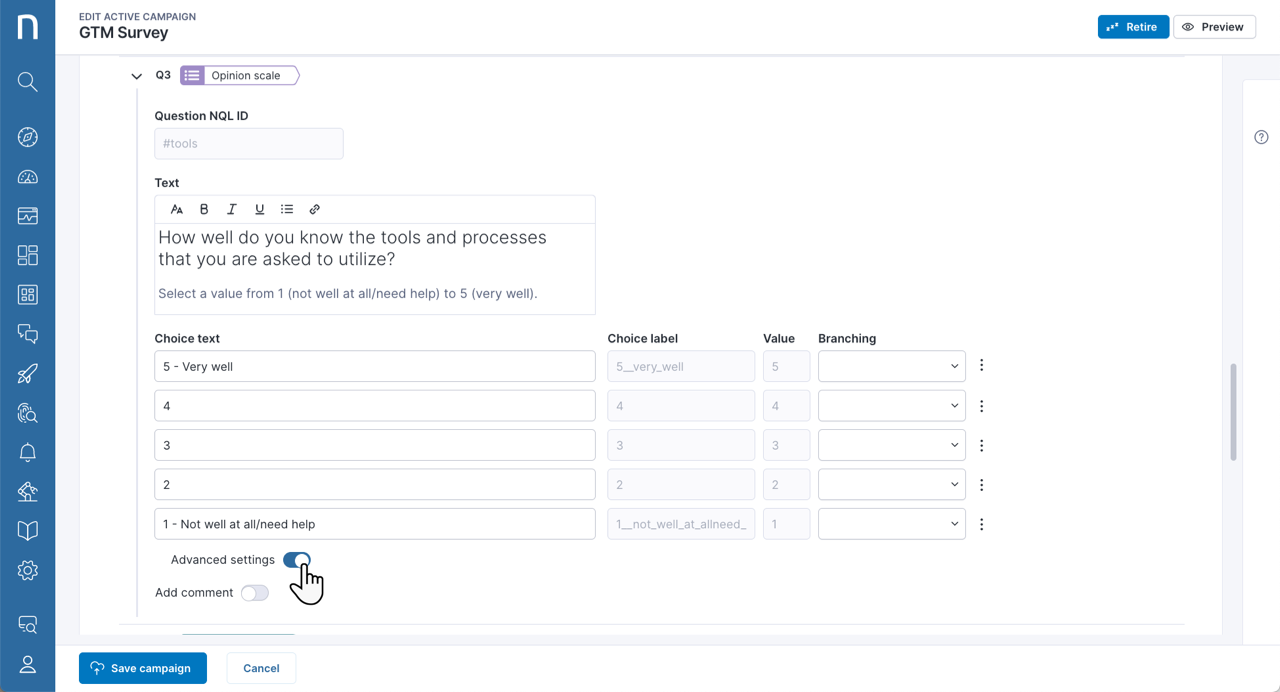Open the Branching dropdown for '1 - Not well at all'
Viewport: 1280px width, 692px height.
tap(891, 523)
